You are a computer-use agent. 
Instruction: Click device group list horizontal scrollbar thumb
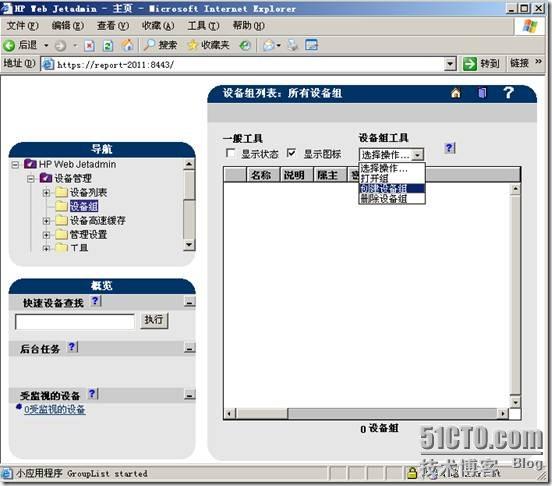[x=262, y=414]
